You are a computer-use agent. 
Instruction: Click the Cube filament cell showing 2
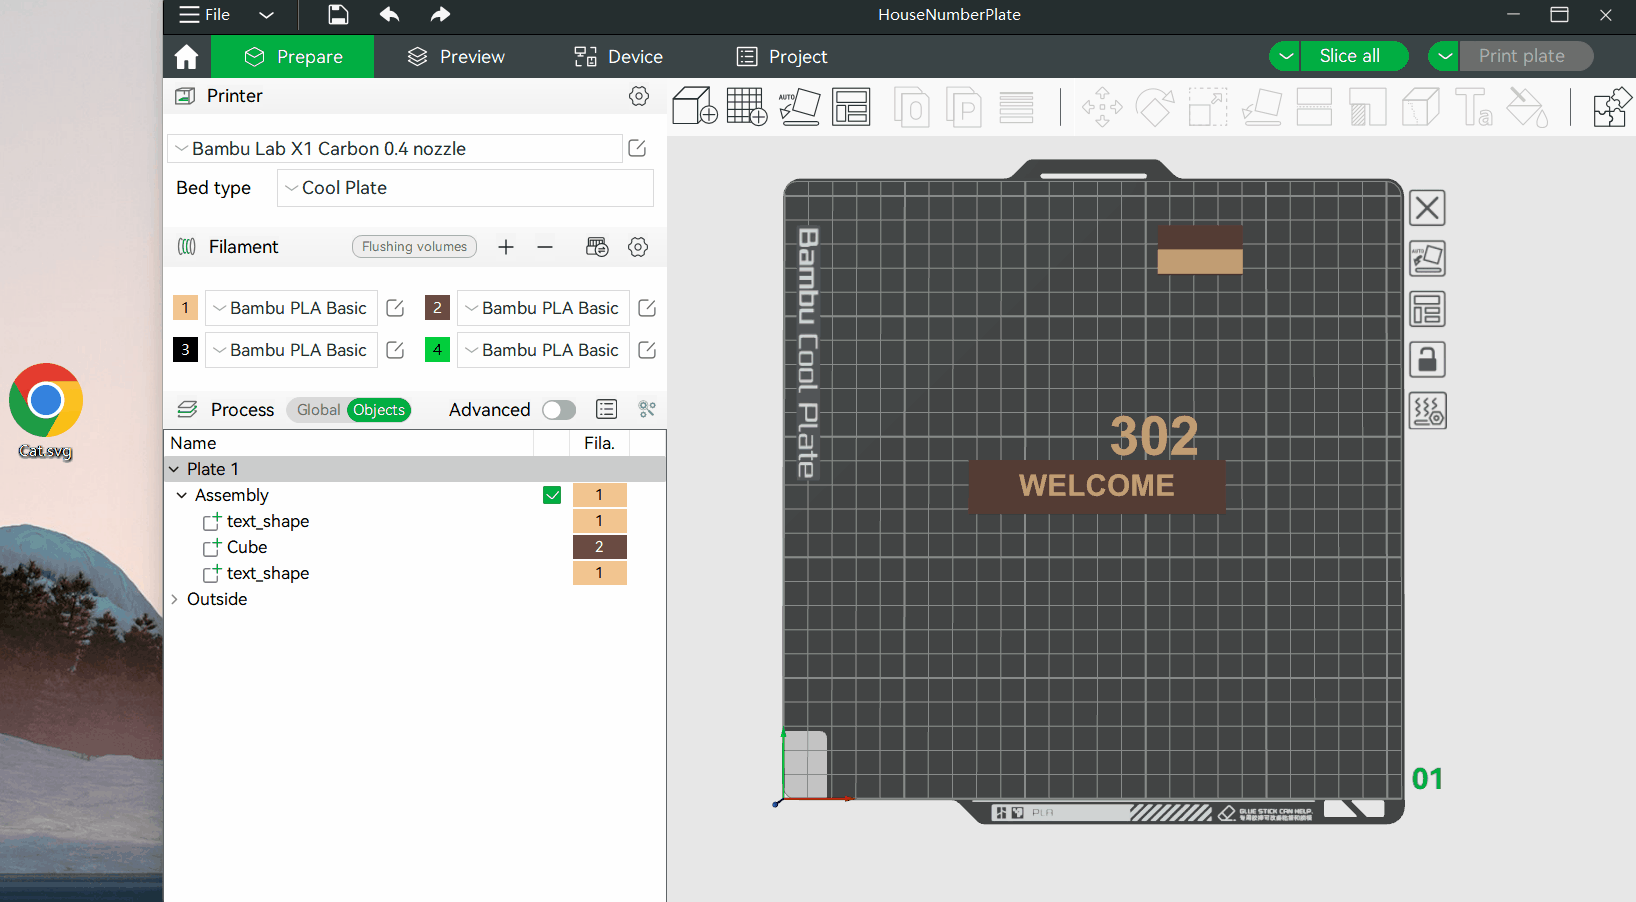coord(600,547)
